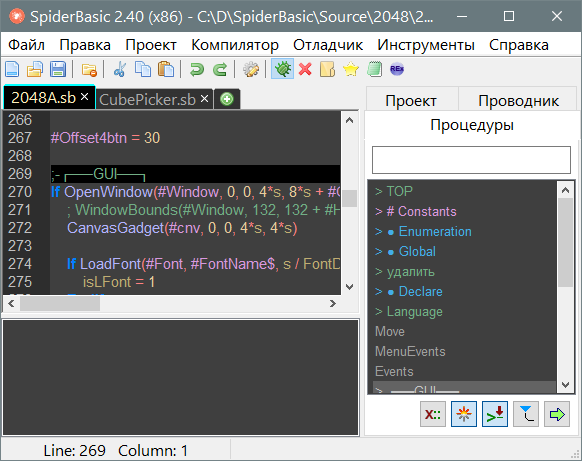Screen dimensions: 582x461
Task: Save the file with the floppy disk icon
Action: (58, 69)
